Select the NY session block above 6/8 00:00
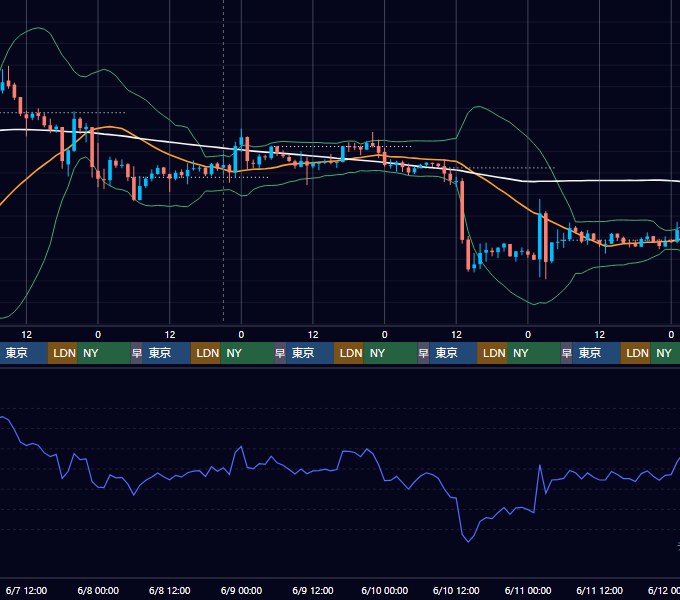This screenshot has width=680, height=600. [x=104, y=353]
